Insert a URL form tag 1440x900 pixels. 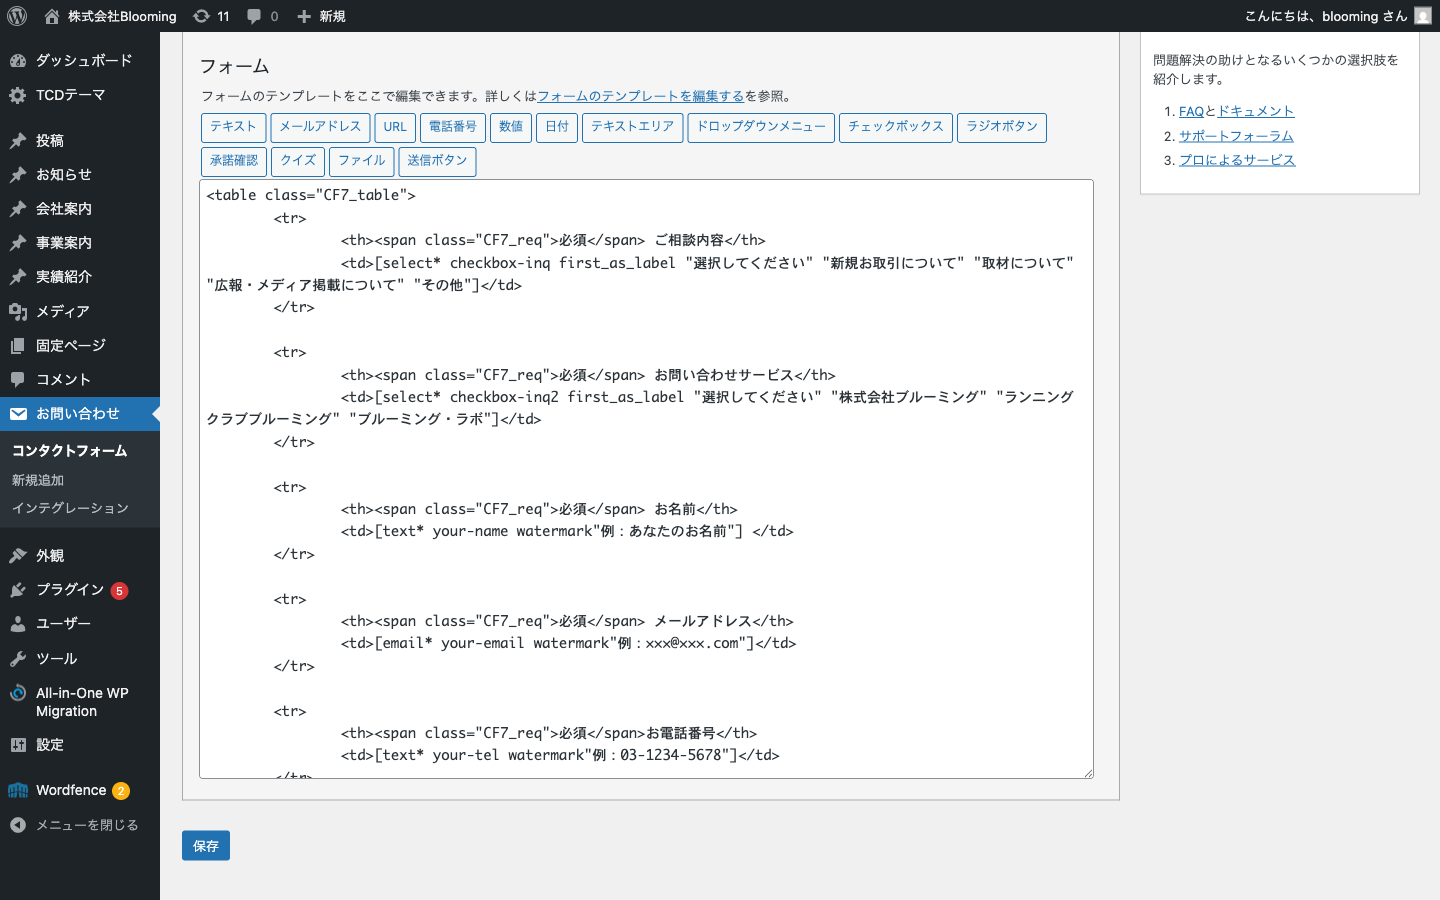point(395,127)
